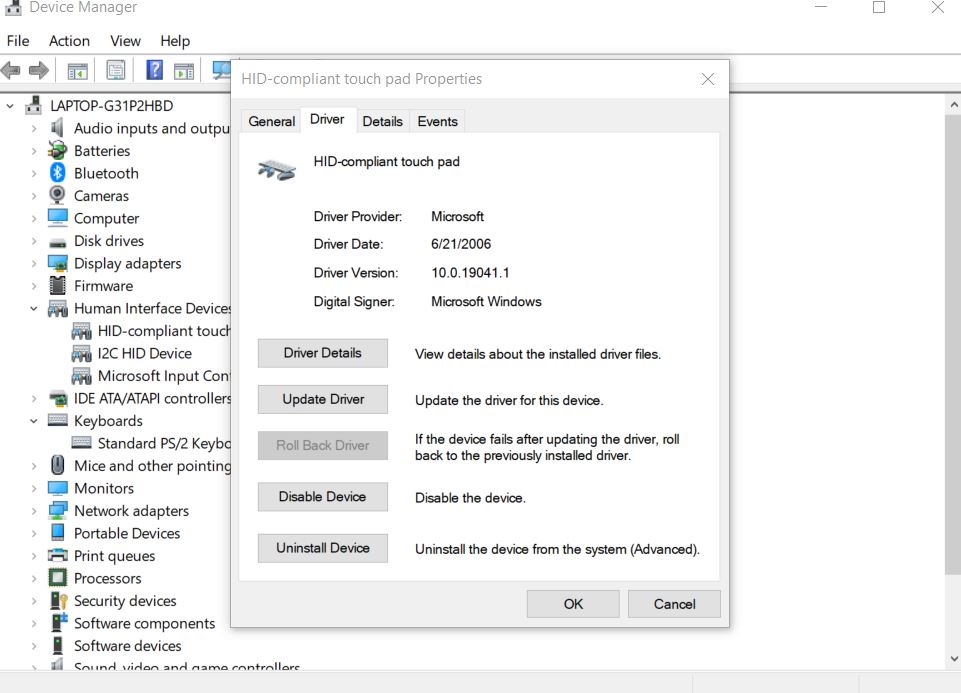Select the Network adapters icon
961x693 pixels.
coord(58,510)
